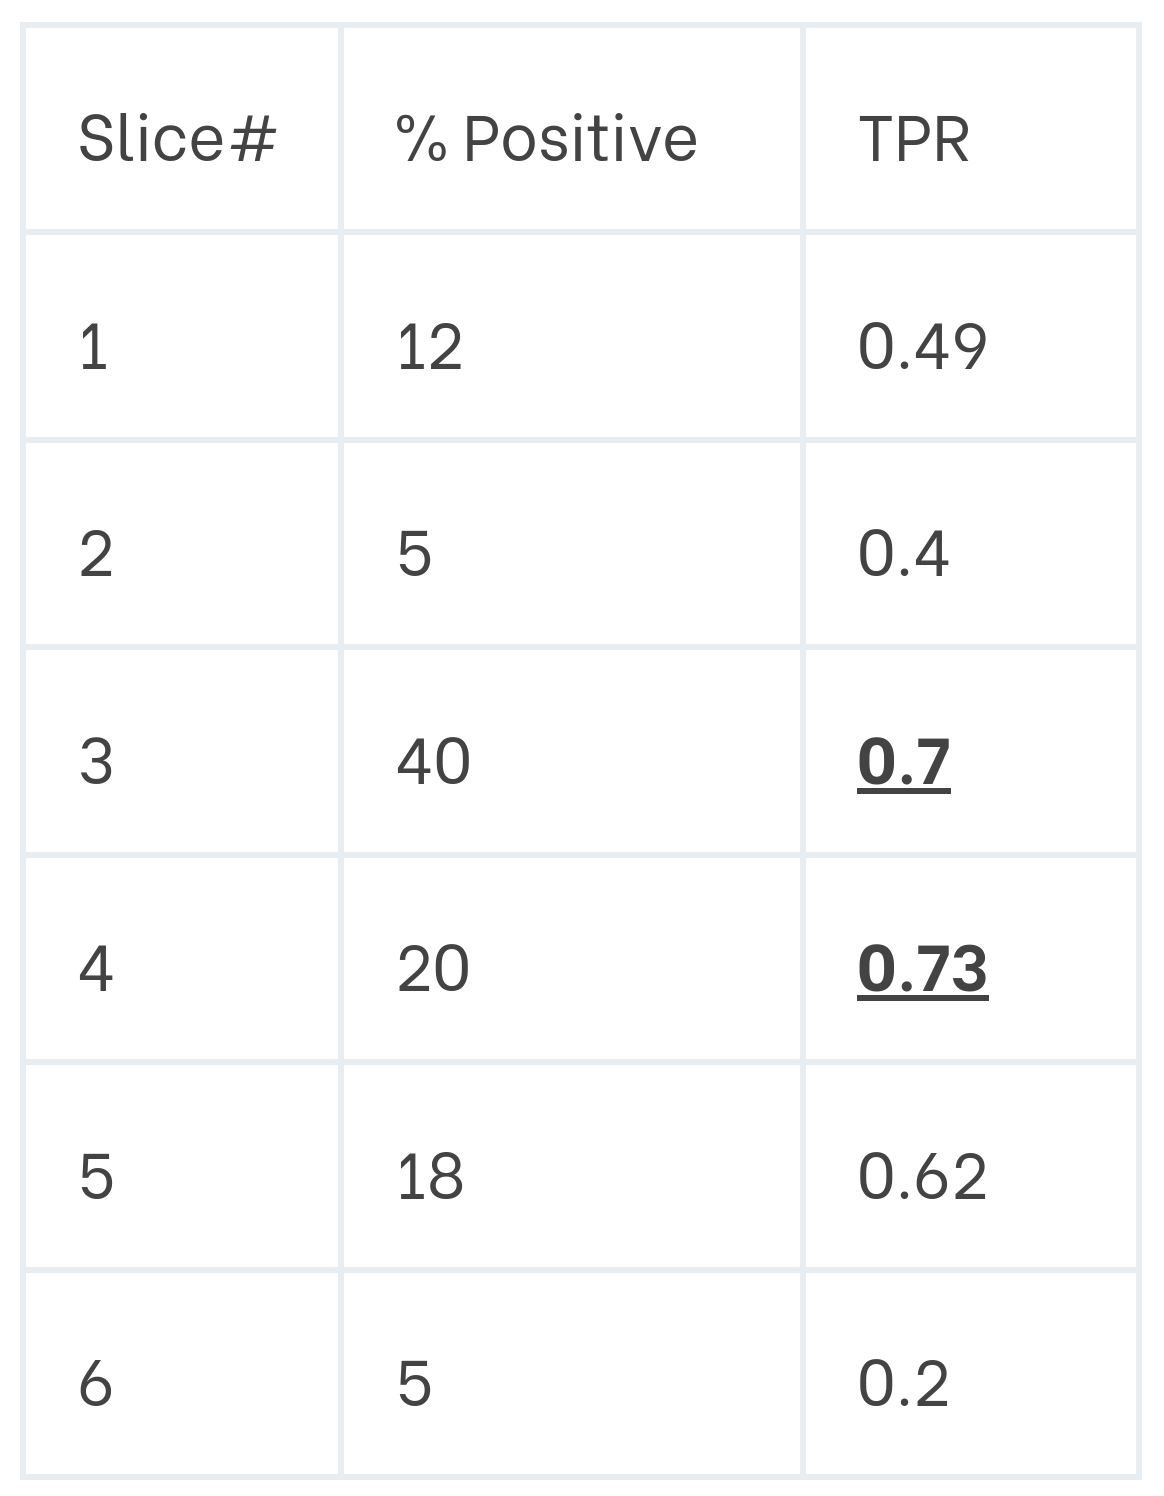
Task: Click slice number 1 cell
Action: point(93,347)
